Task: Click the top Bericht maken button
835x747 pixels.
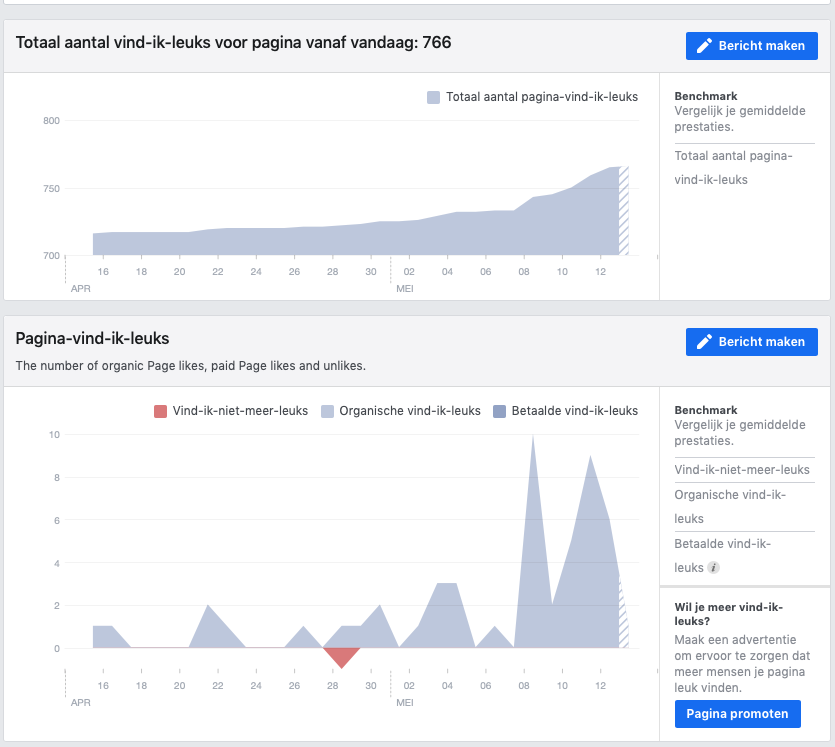Action: point(751,46)
